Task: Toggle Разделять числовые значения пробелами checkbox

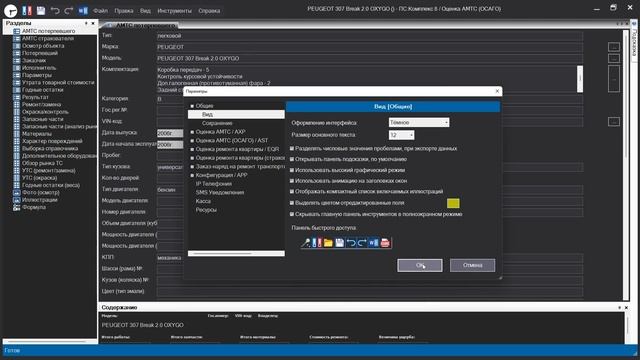Action: (x=292, y=149)
